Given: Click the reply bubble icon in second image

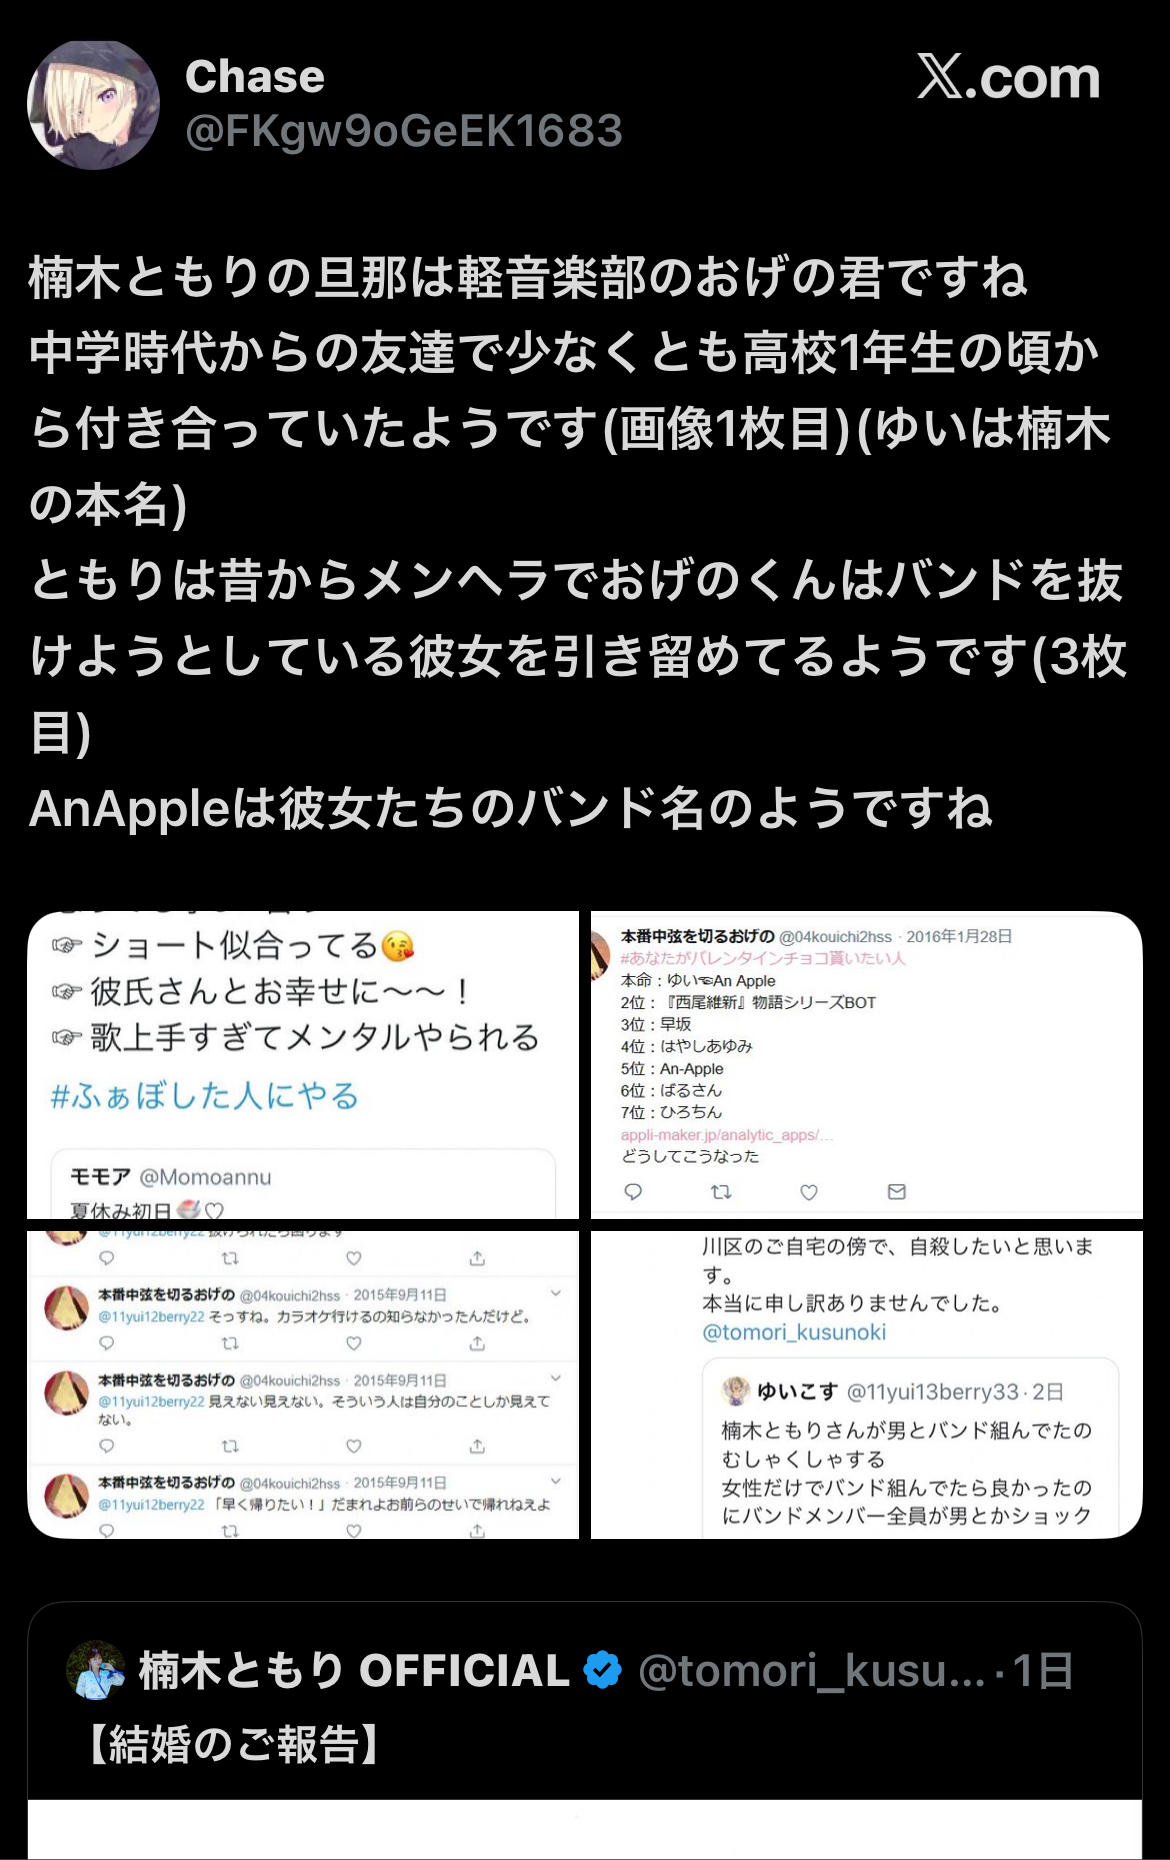Looking at the screenshot, I should [x=633, y=1192].
